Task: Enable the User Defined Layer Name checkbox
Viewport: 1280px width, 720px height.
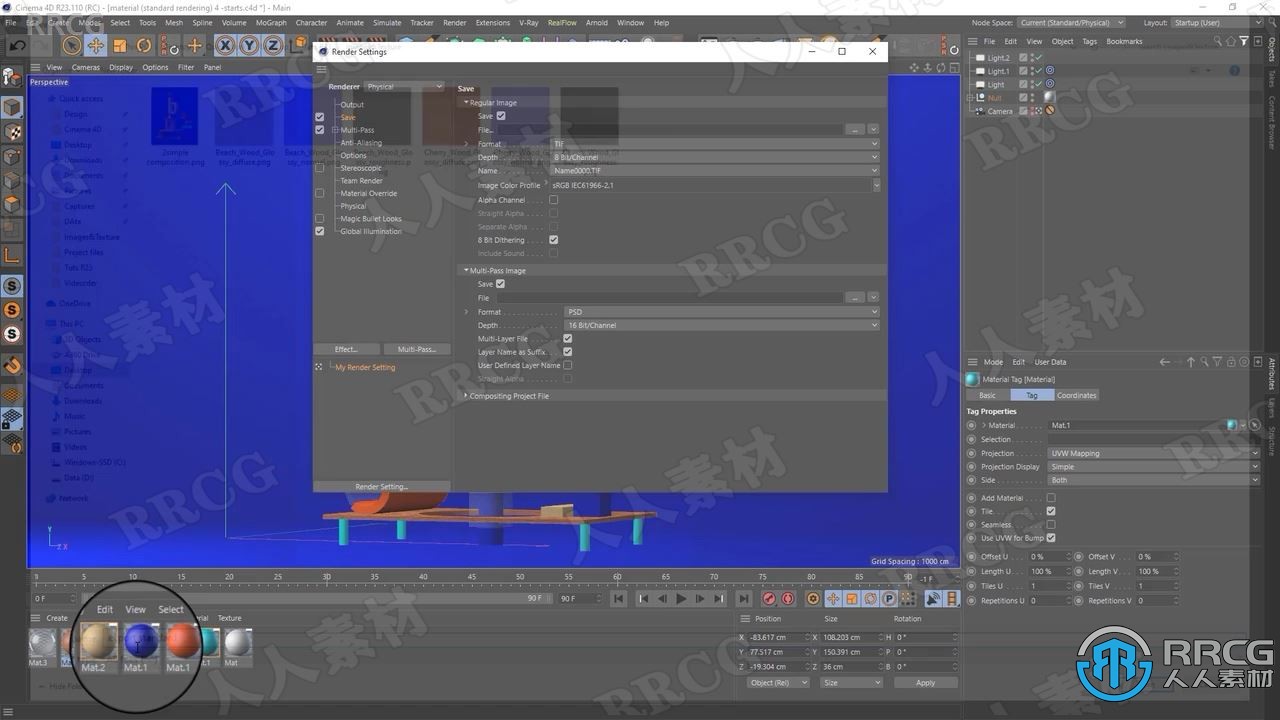Action: point(568,365)
